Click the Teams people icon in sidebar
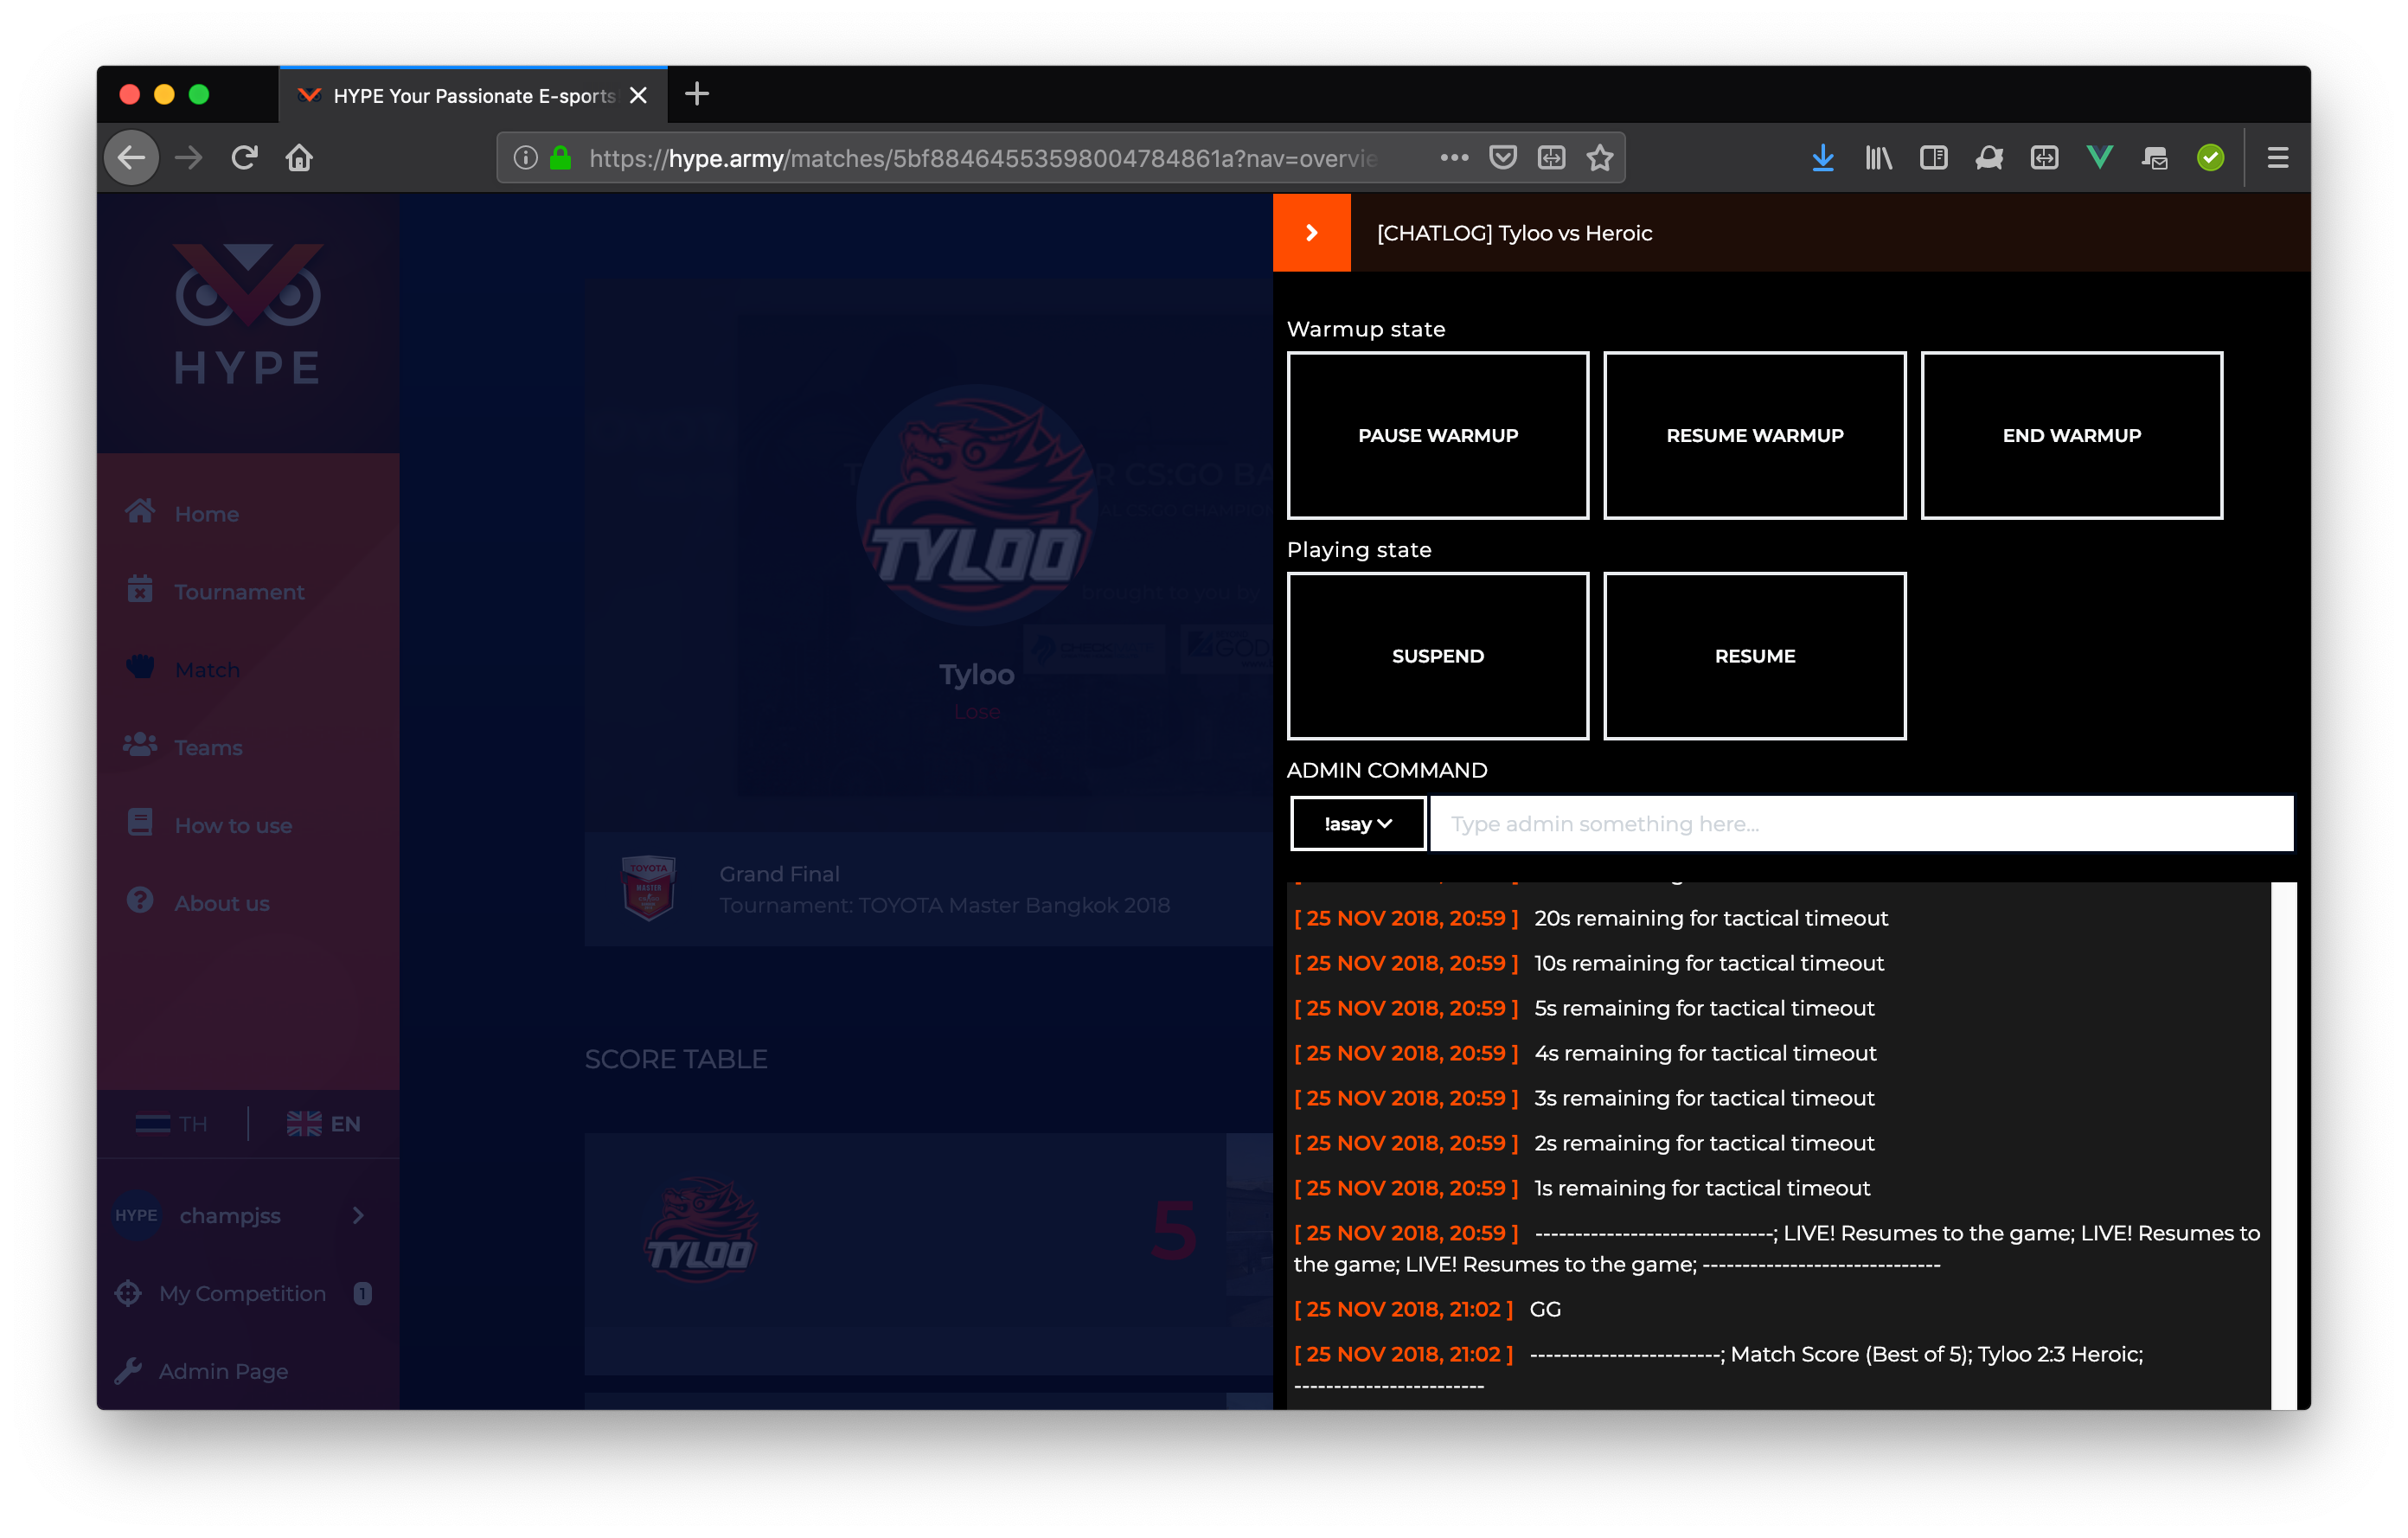Viewport: 2408px width, 1538px height. click(140, 745)
